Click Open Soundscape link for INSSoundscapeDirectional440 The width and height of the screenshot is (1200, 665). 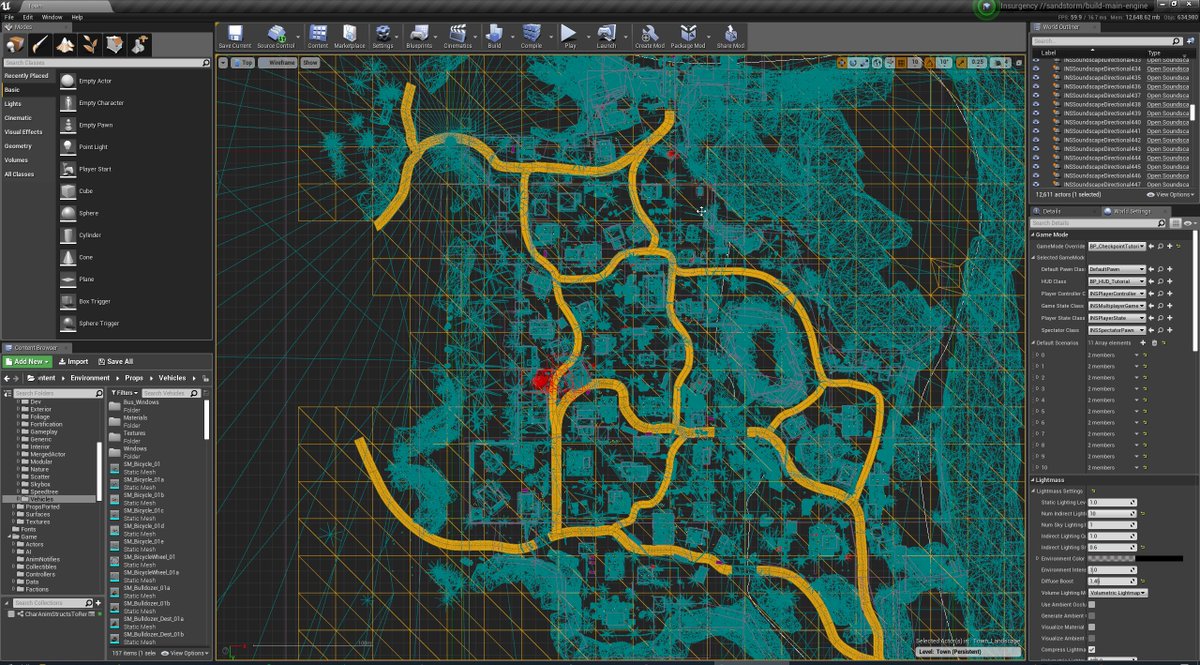(1168, 122)
